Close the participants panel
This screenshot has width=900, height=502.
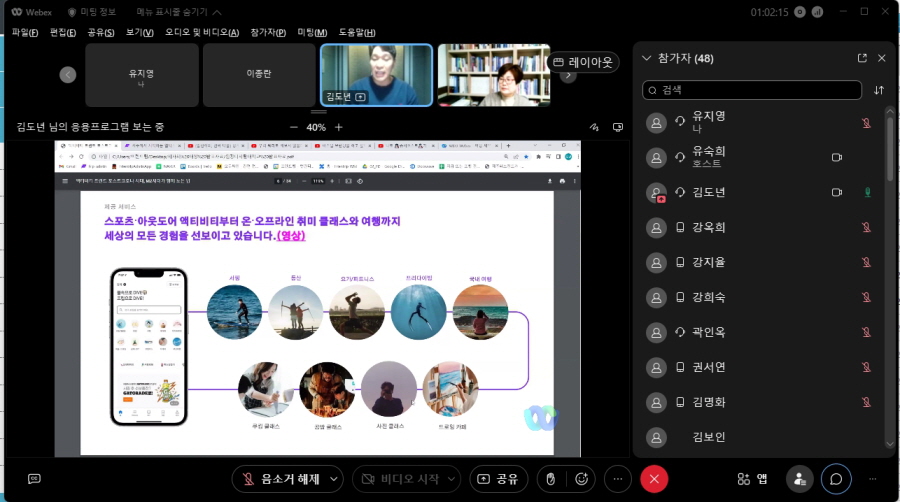coord(882,58)
